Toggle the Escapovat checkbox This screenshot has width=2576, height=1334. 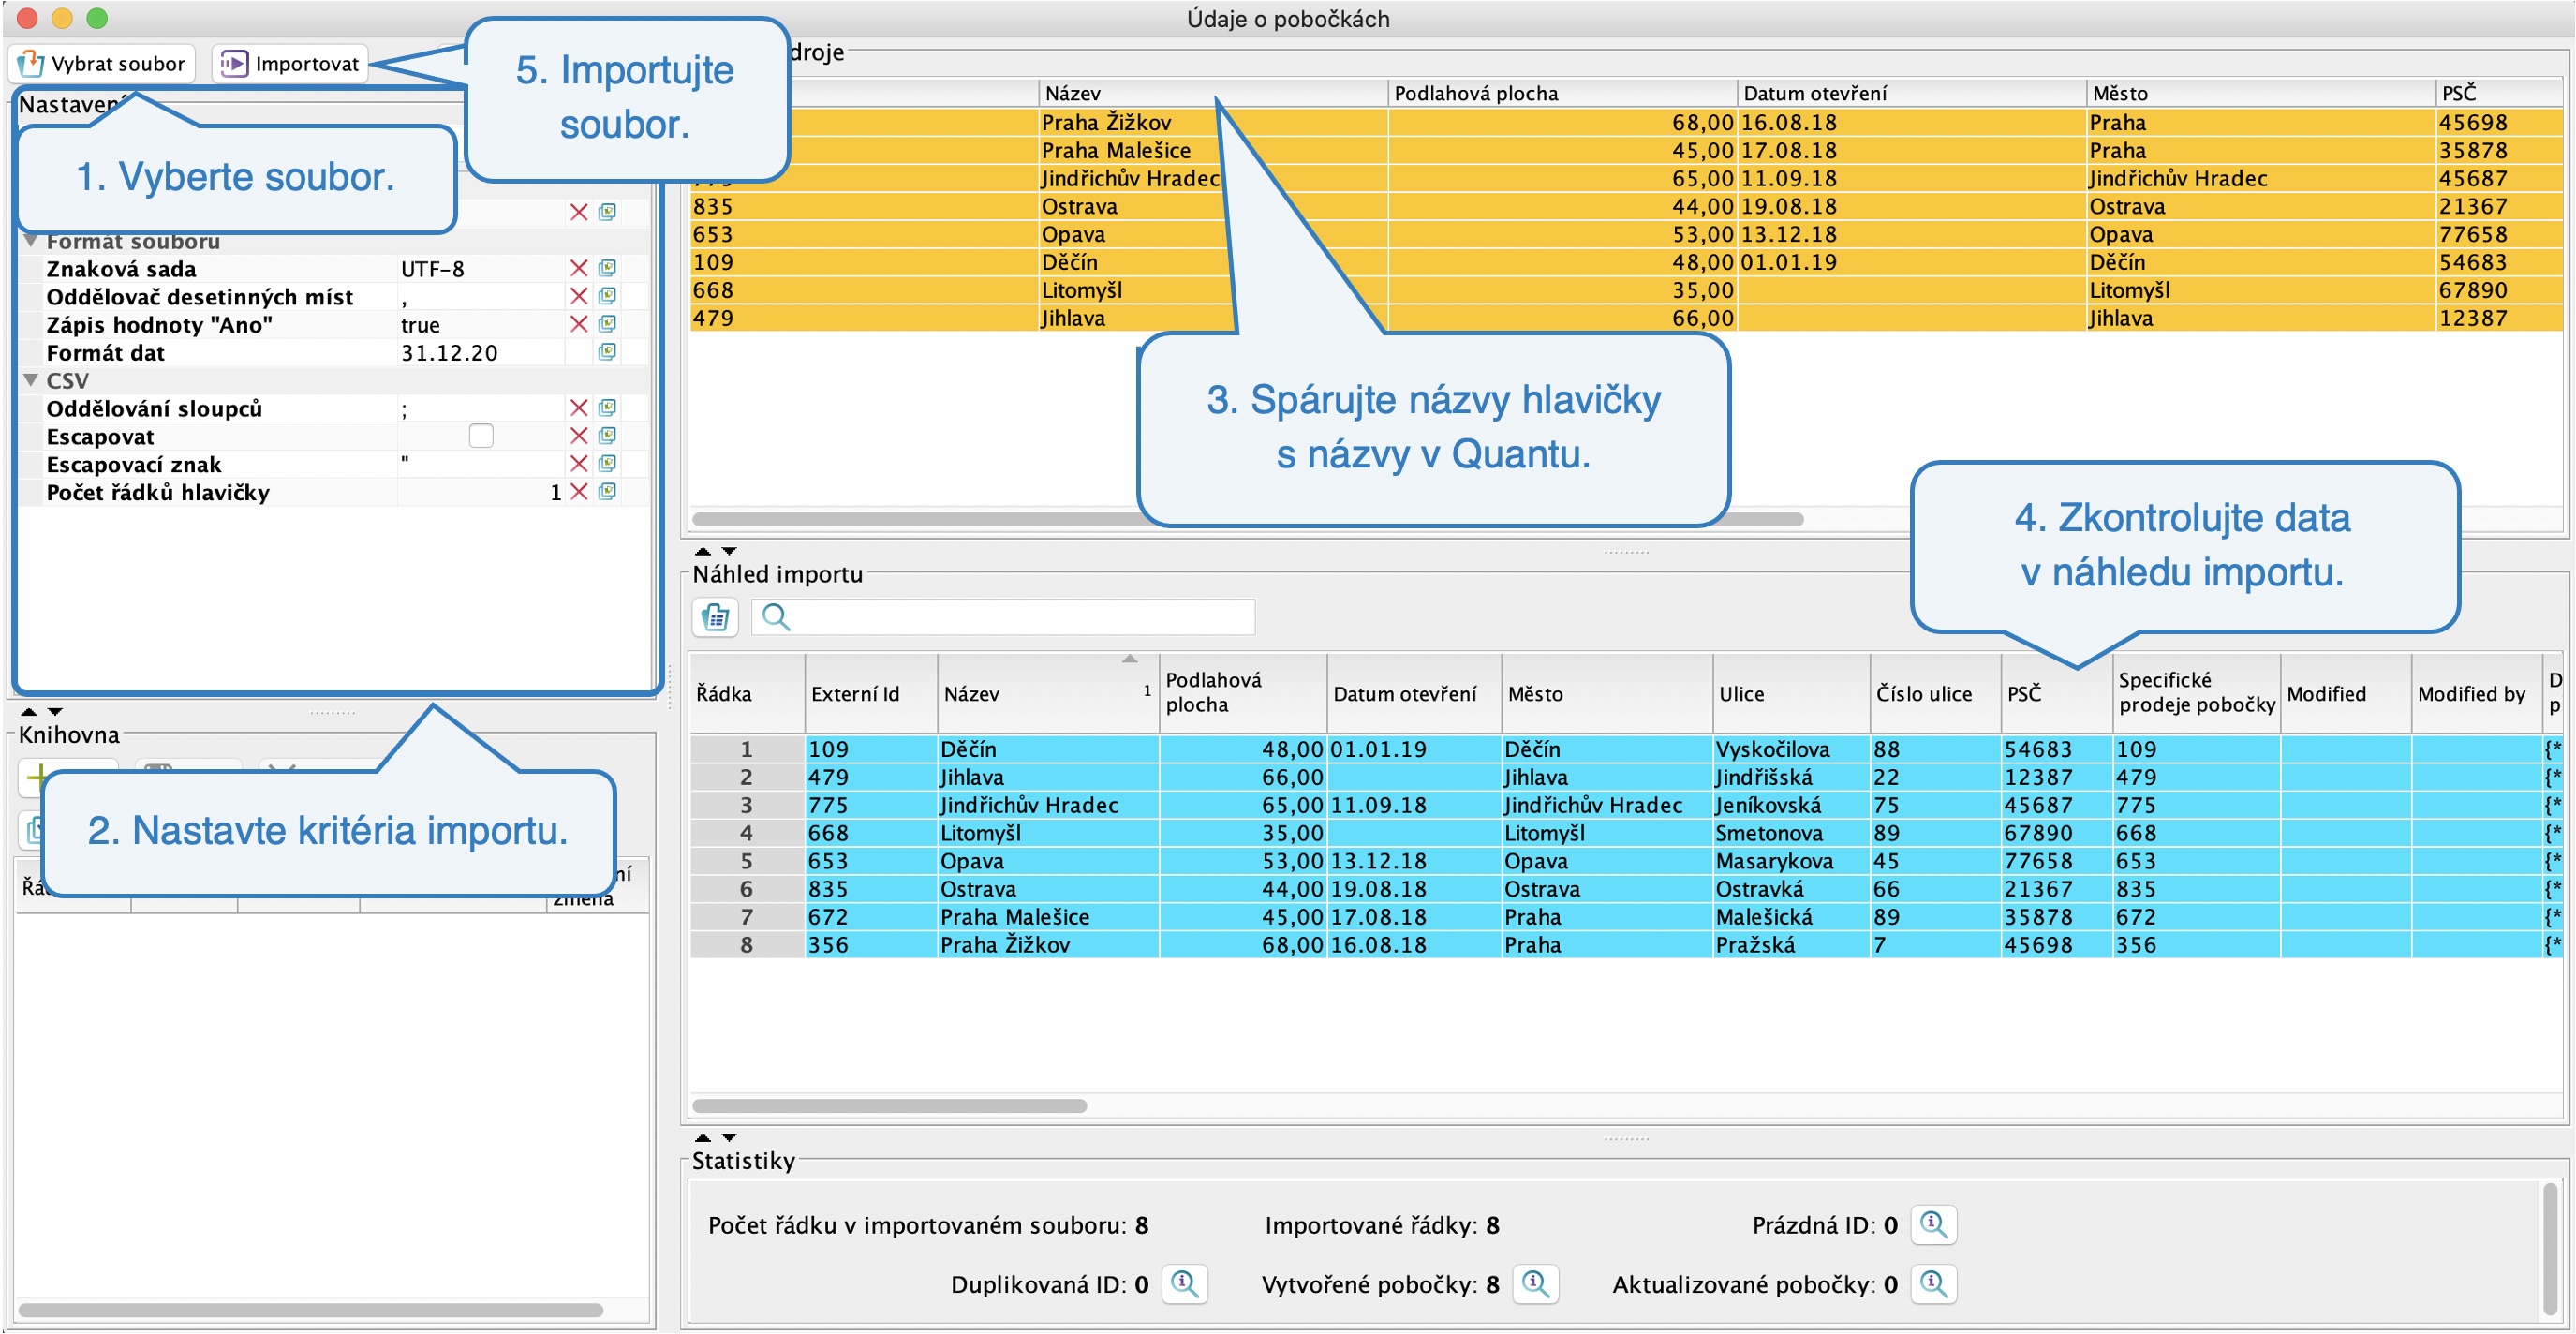(x=481, y=436)
